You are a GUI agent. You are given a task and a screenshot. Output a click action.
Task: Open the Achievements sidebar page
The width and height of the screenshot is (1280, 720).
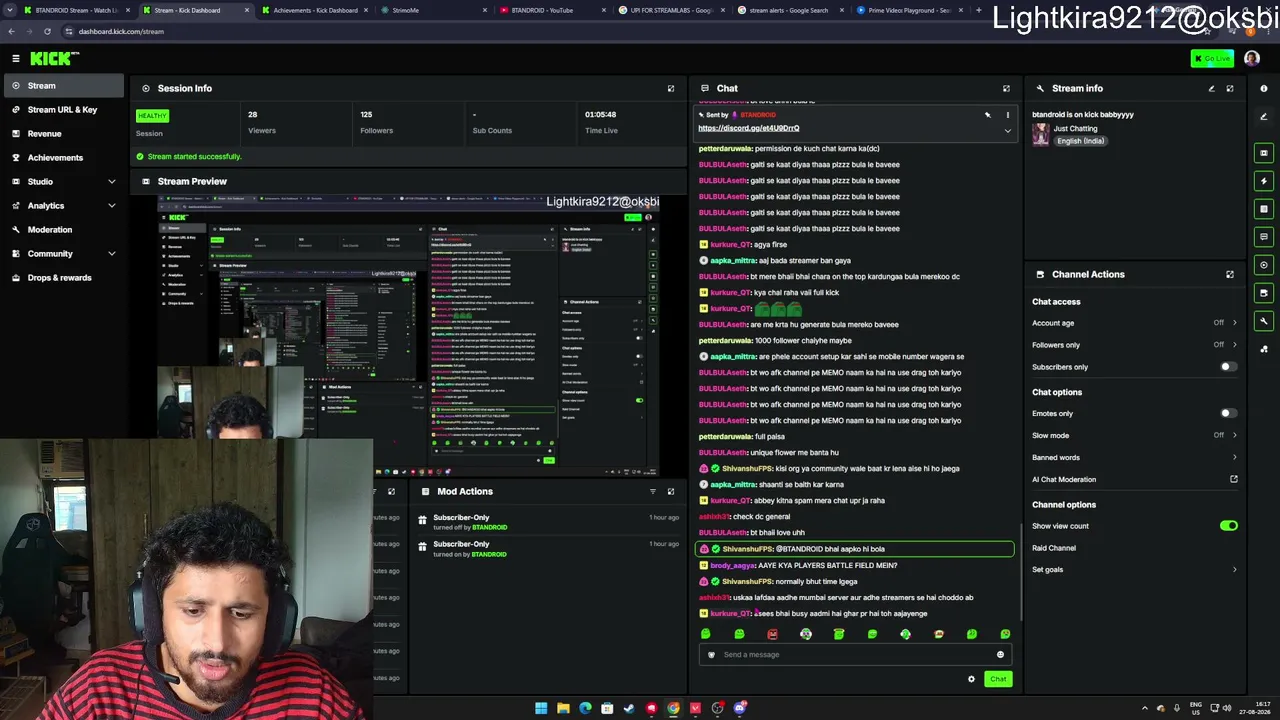[x=63, y=157]
